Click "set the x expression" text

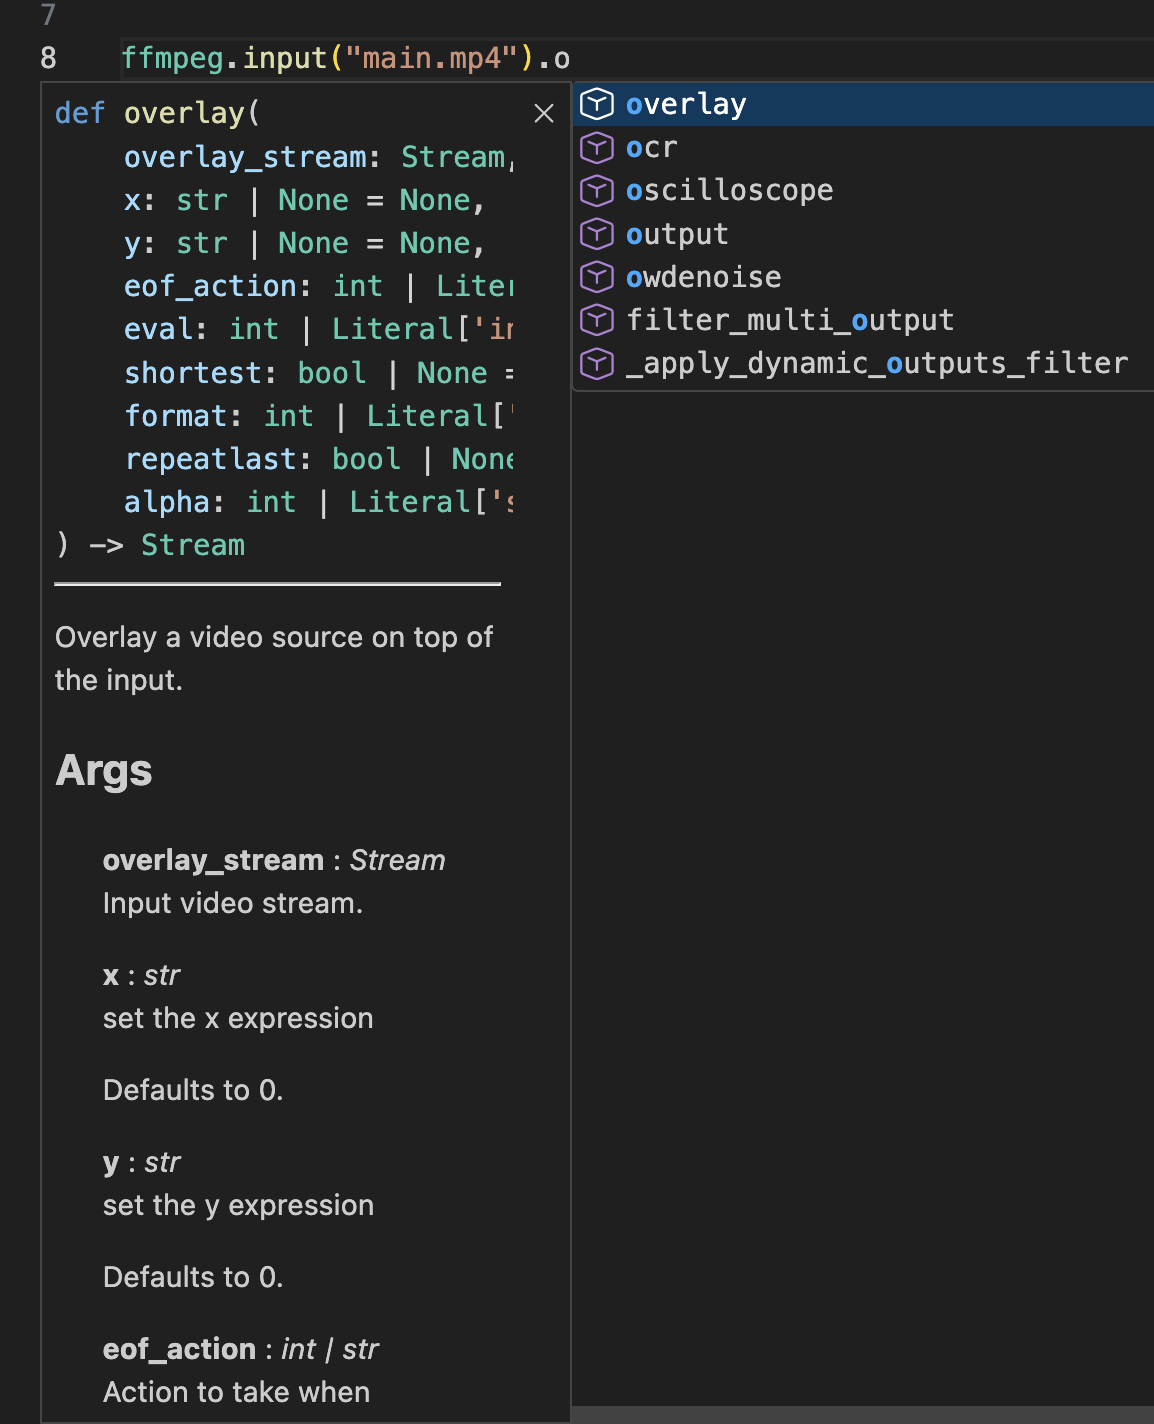pos(238,1018)
